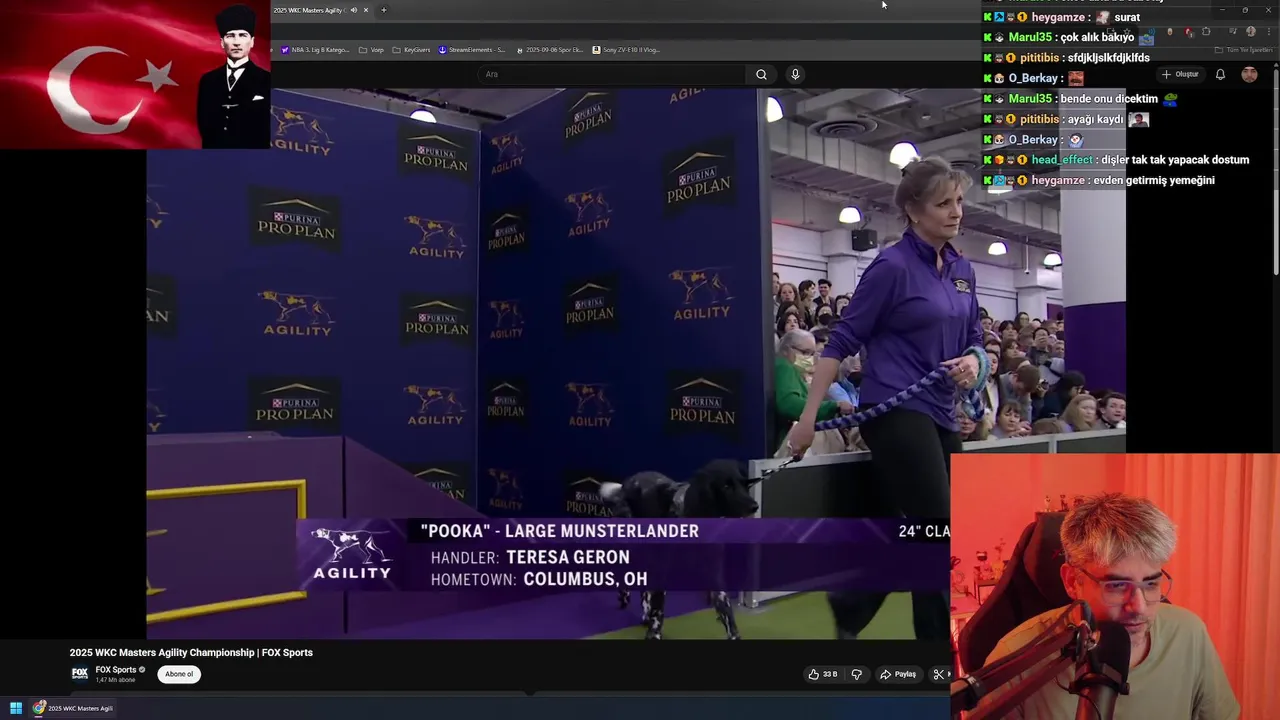Click chat username 'head_effect'
Image resolution: width=1280 pixels, height=720 pixels.
1062,160
